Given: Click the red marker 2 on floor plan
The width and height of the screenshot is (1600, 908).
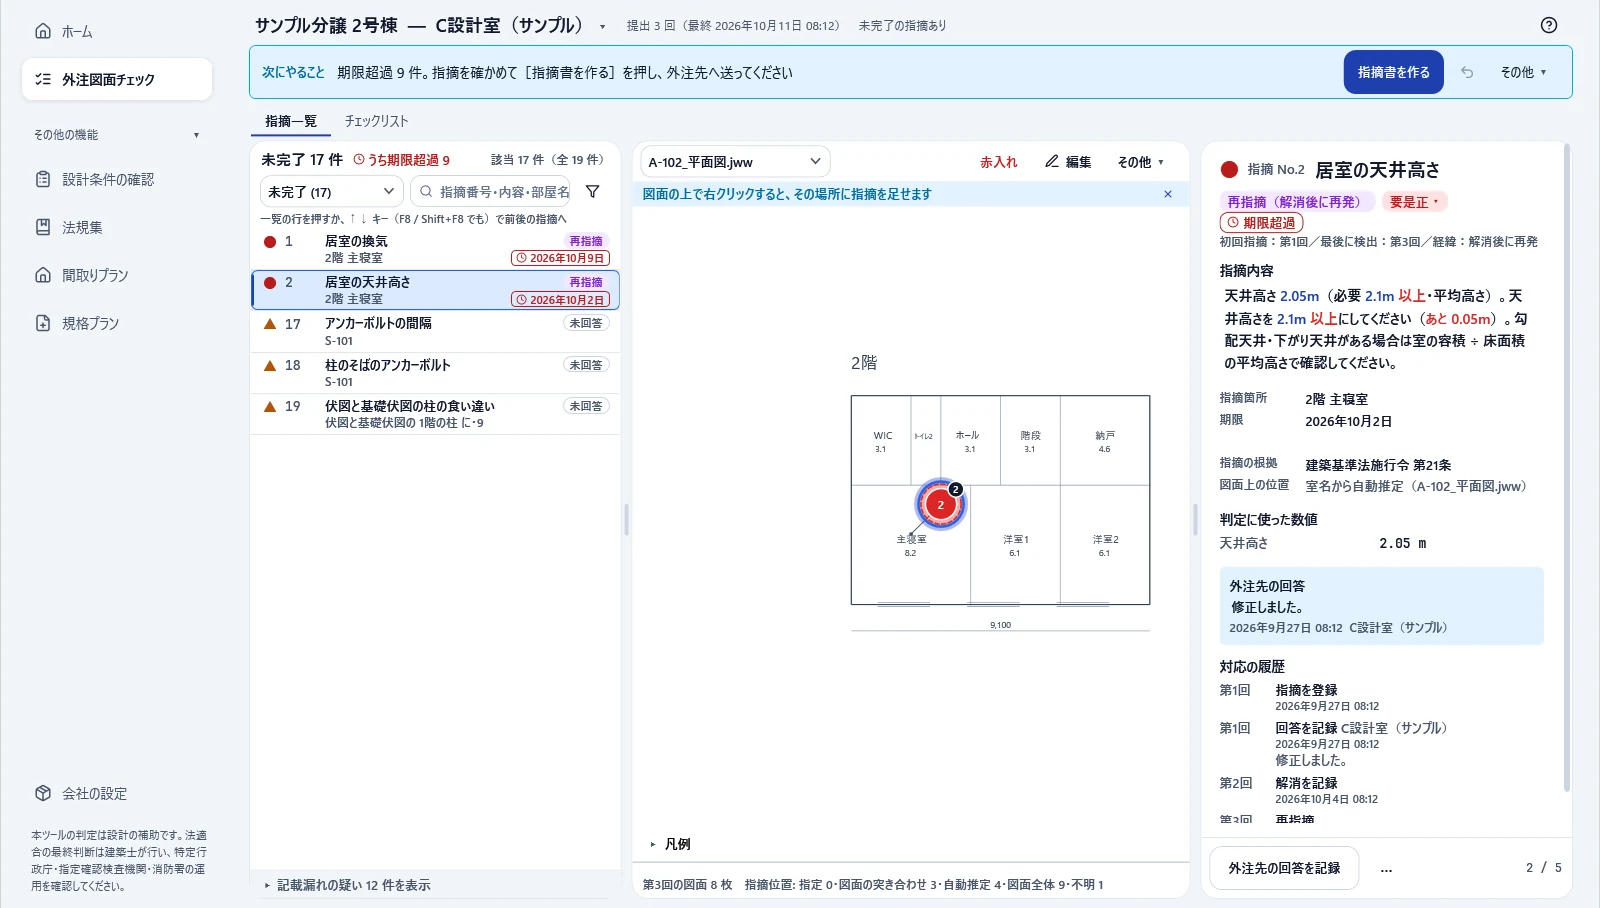Looking at the screenshot, I should tap(940, 505).
